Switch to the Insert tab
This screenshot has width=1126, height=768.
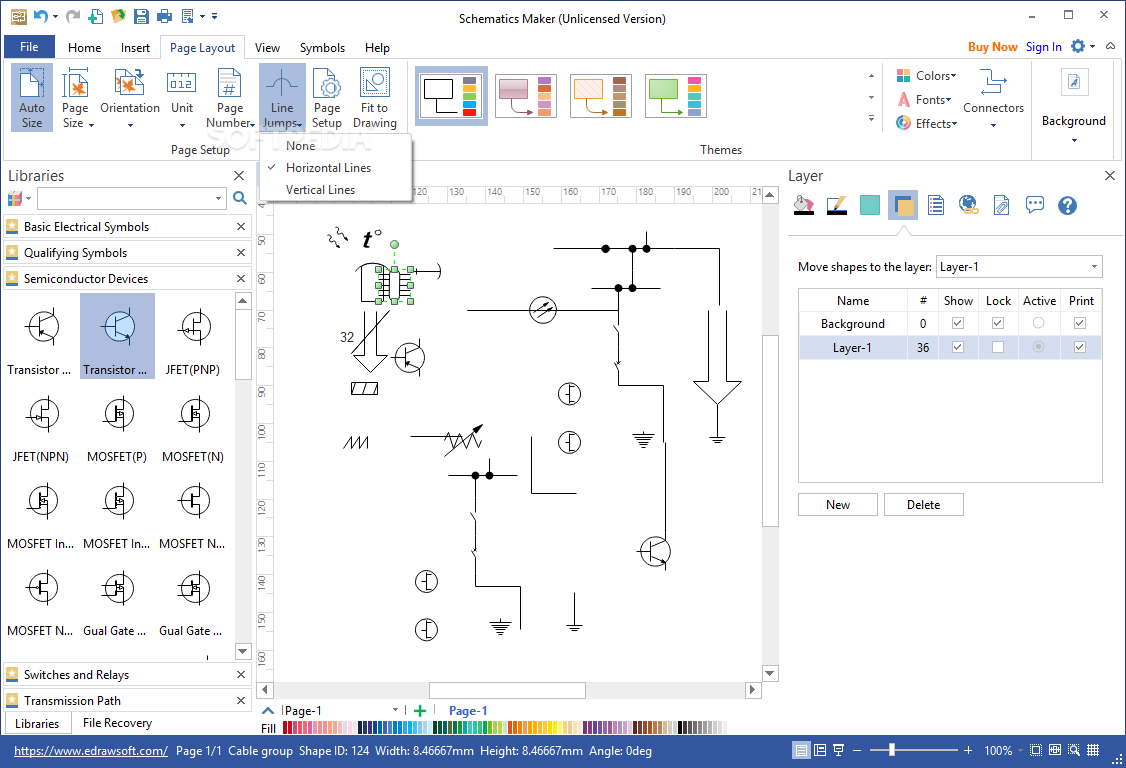(x=135, y=47)
